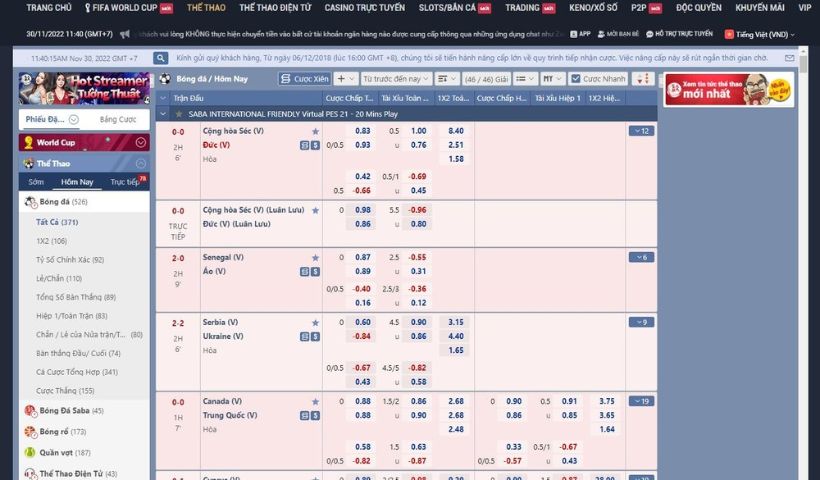
Task: Favorite the Senegal (V) match star
Action: [x=315, y=257]
